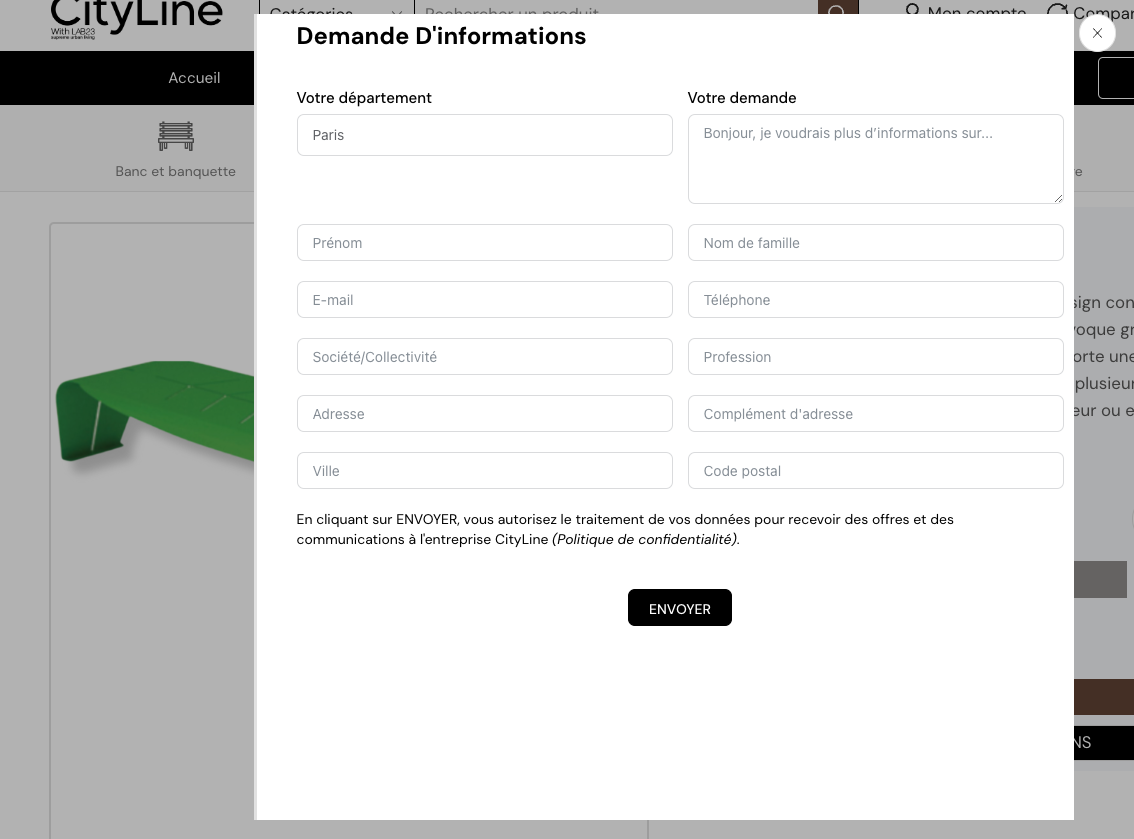
Task: Click into the Adresse field
Action: 484,414
